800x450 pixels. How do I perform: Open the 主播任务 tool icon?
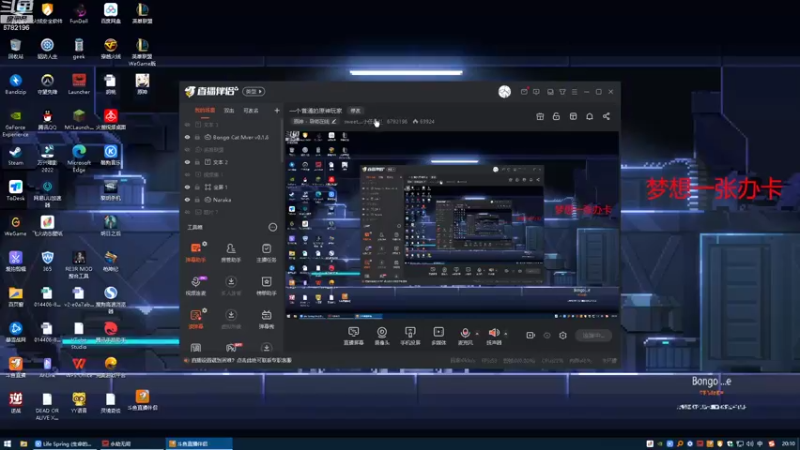(x=266, y=252)
